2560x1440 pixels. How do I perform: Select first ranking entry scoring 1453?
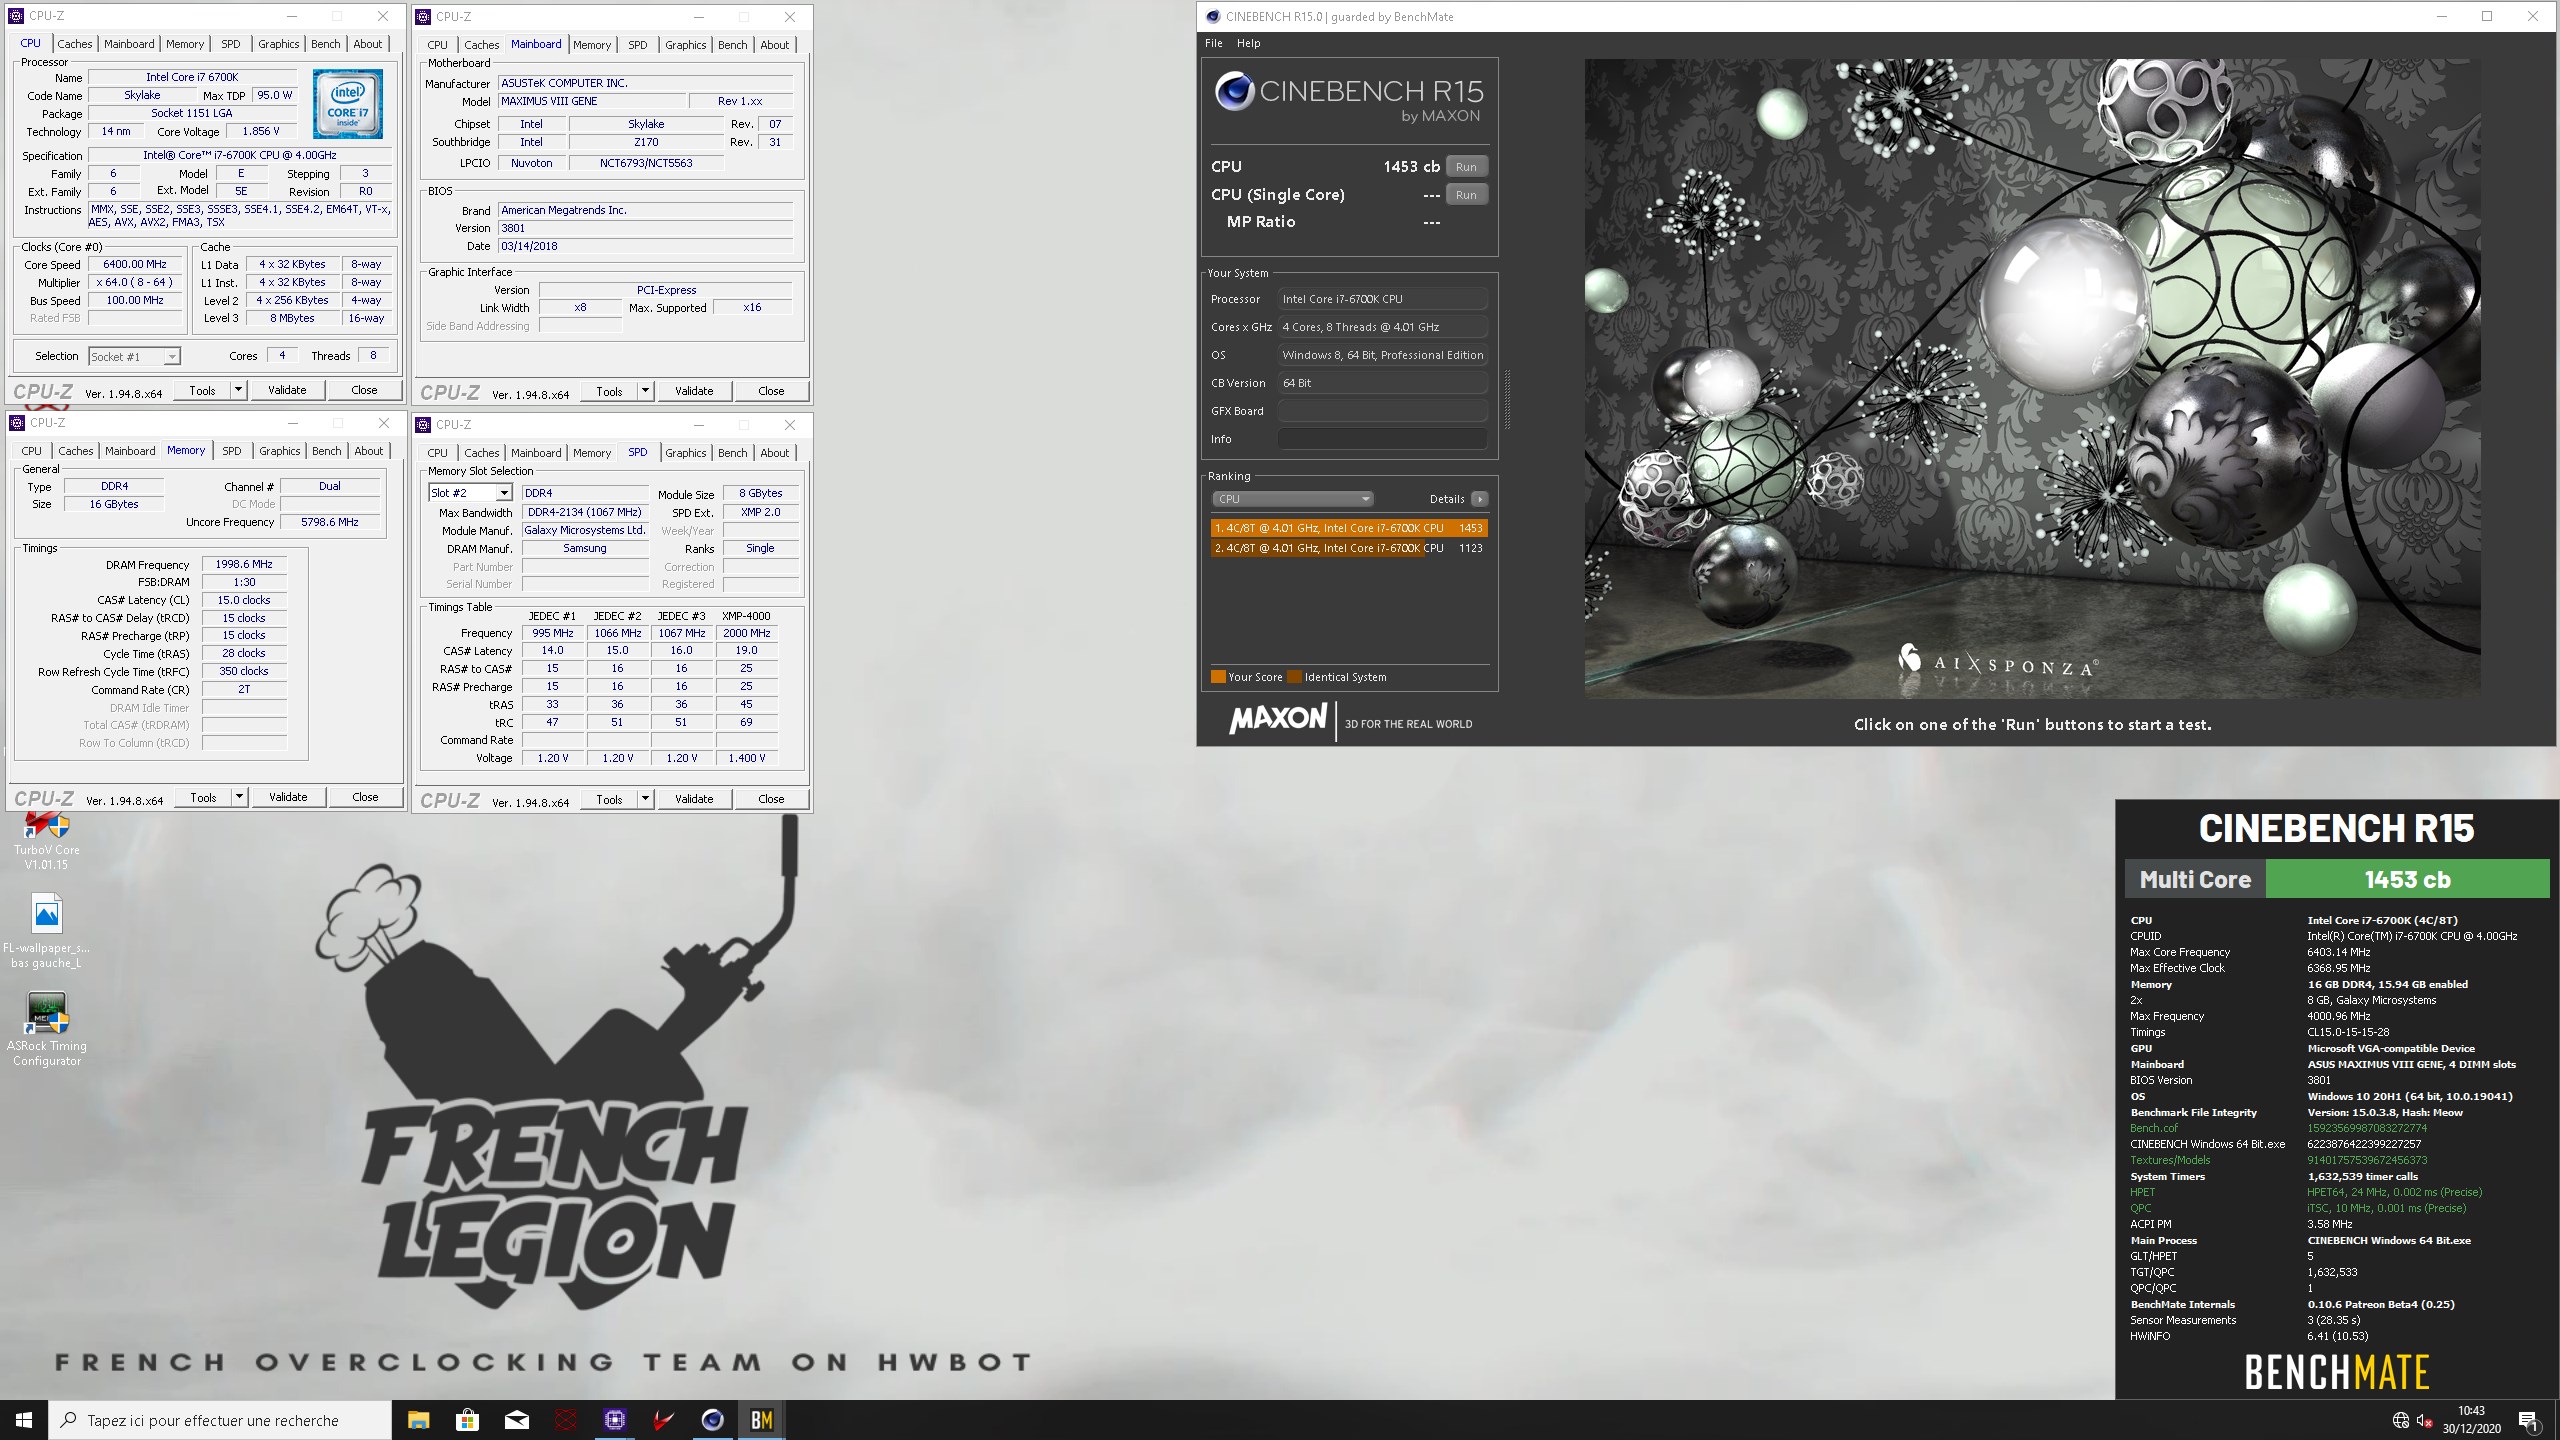point(1348,528)
